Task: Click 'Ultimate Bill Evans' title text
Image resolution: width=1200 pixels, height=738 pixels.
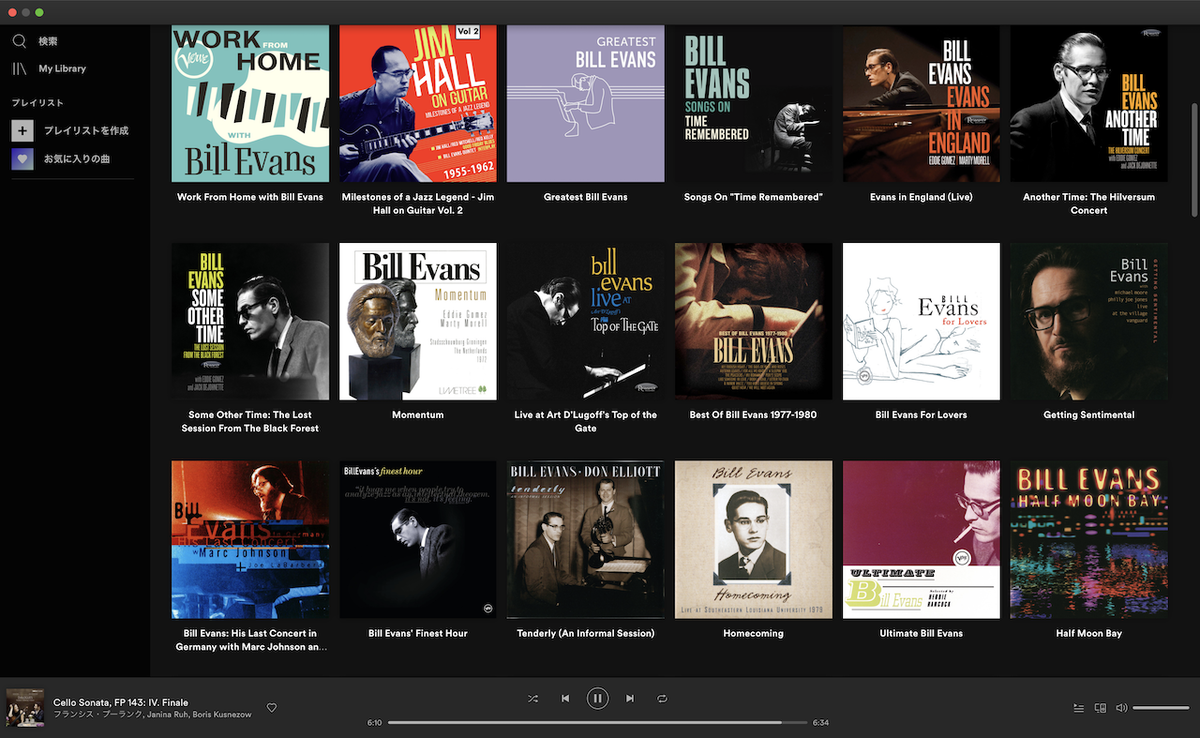Action: [921, 633]
